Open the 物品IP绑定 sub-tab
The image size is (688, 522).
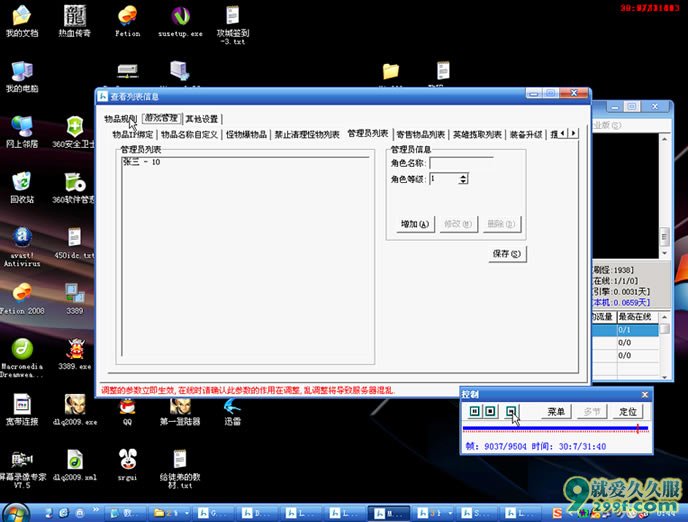(x=133, y=135)
